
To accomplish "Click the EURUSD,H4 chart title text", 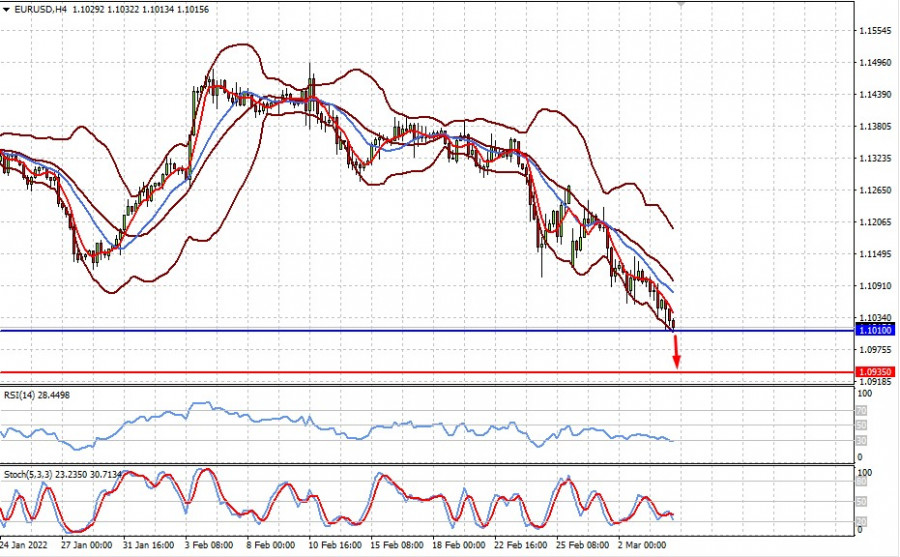I will tap(40, 9).
